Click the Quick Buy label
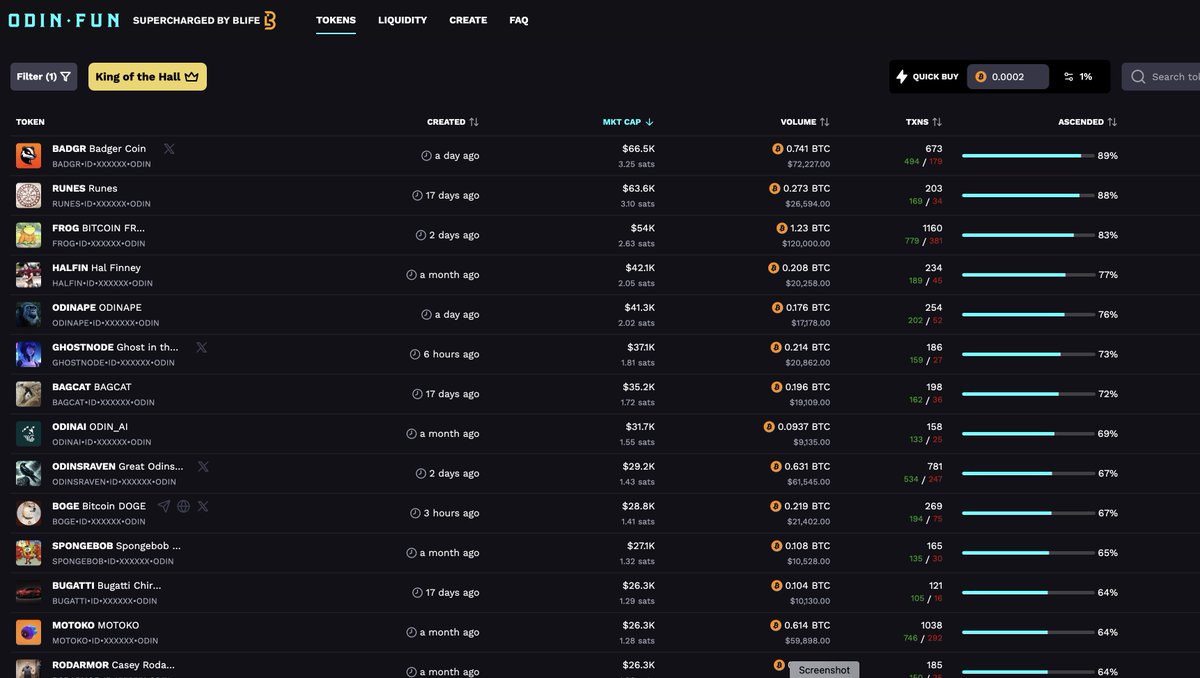 click(936, 77)
